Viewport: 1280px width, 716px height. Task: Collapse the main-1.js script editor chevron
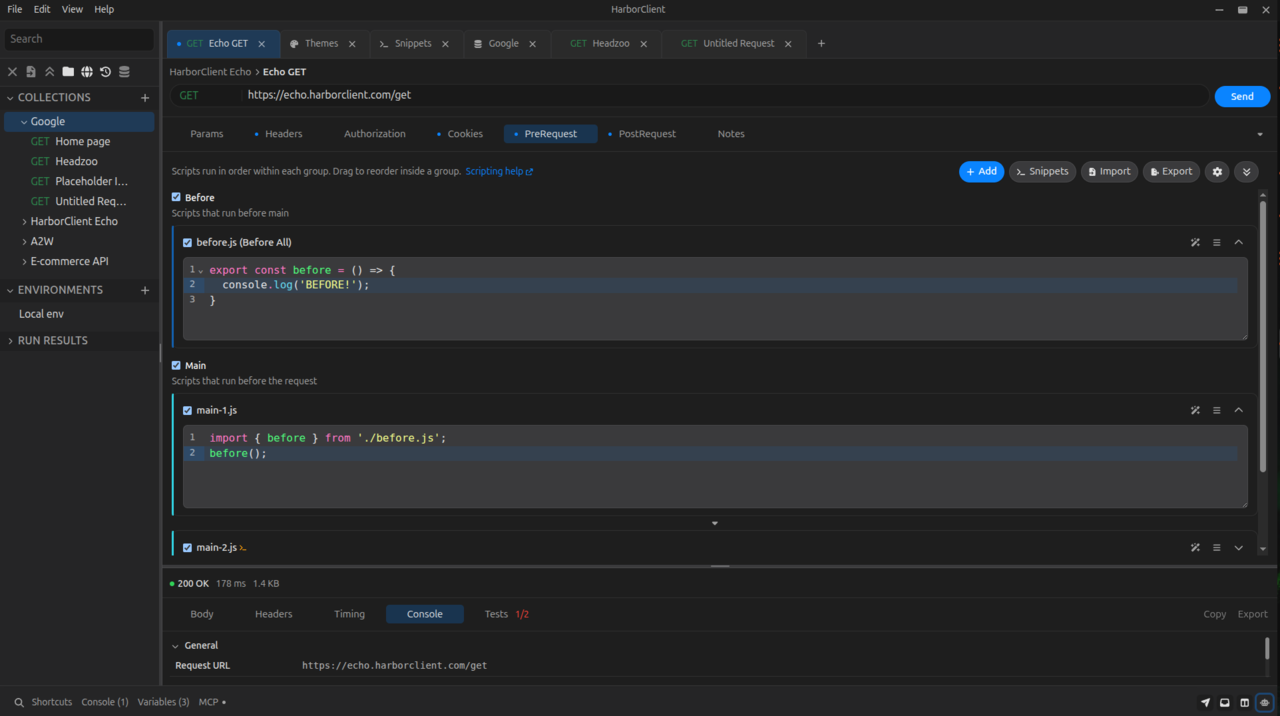pyautogui.click(x=1239, y=411)
